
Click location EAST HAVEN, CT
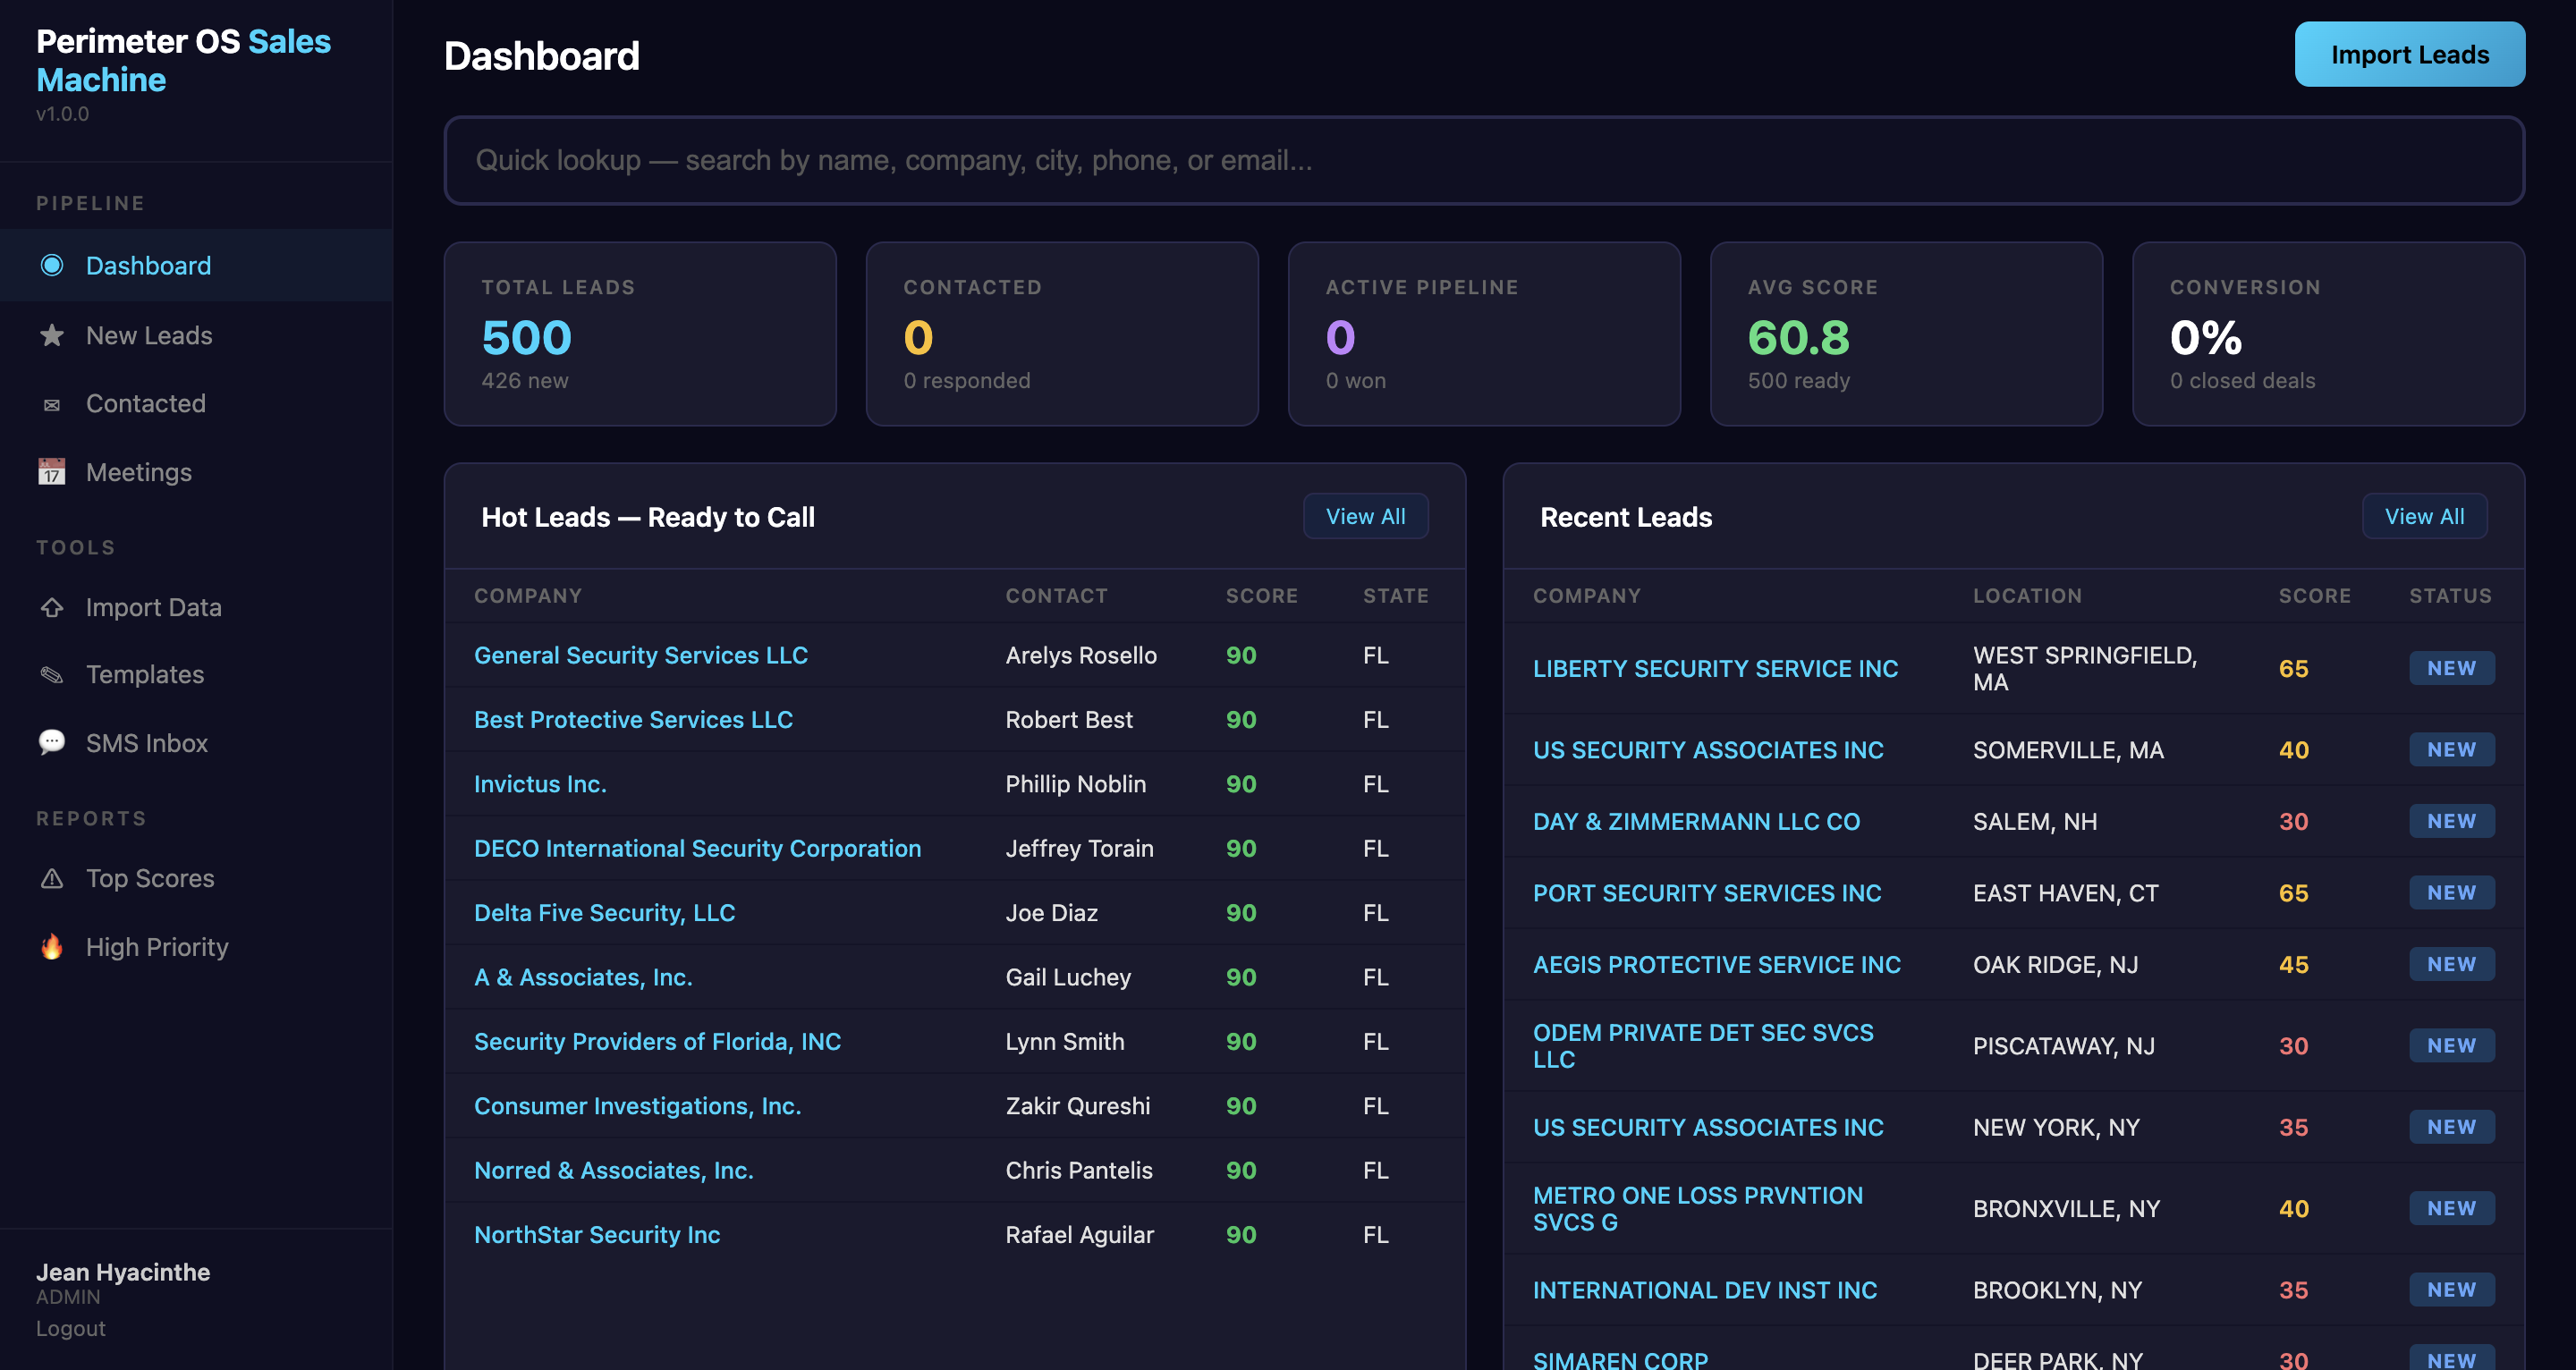point(2065,893)
